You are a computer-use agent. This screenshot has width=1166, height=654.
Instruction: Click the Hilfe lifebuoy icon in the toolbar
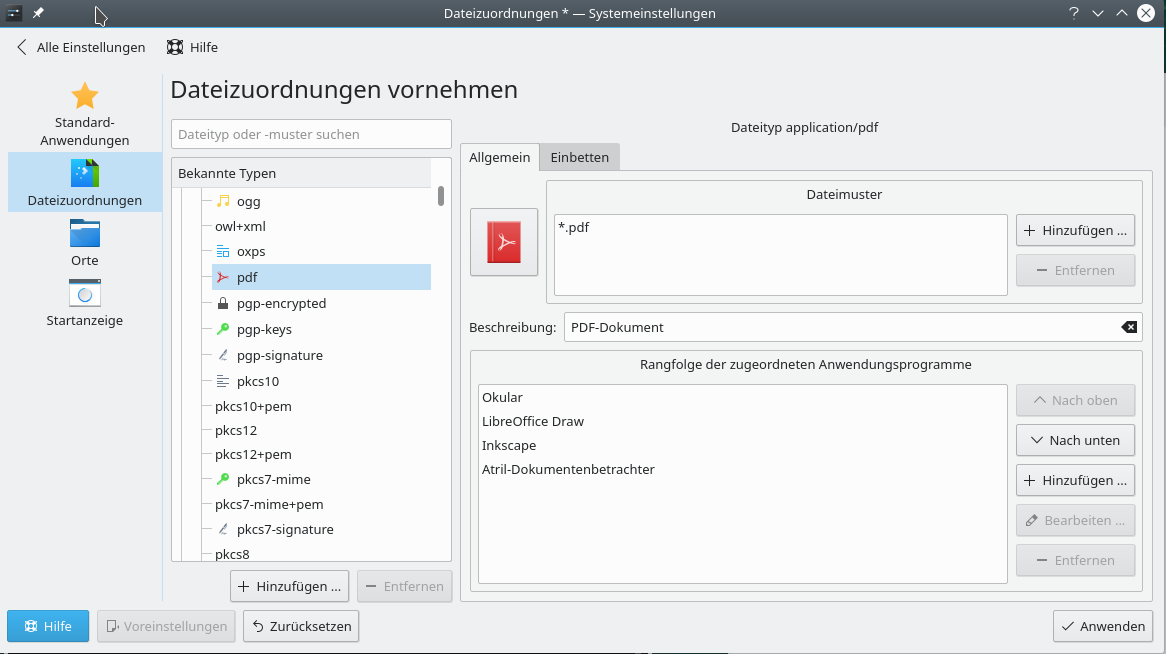[x=176, y=47]
